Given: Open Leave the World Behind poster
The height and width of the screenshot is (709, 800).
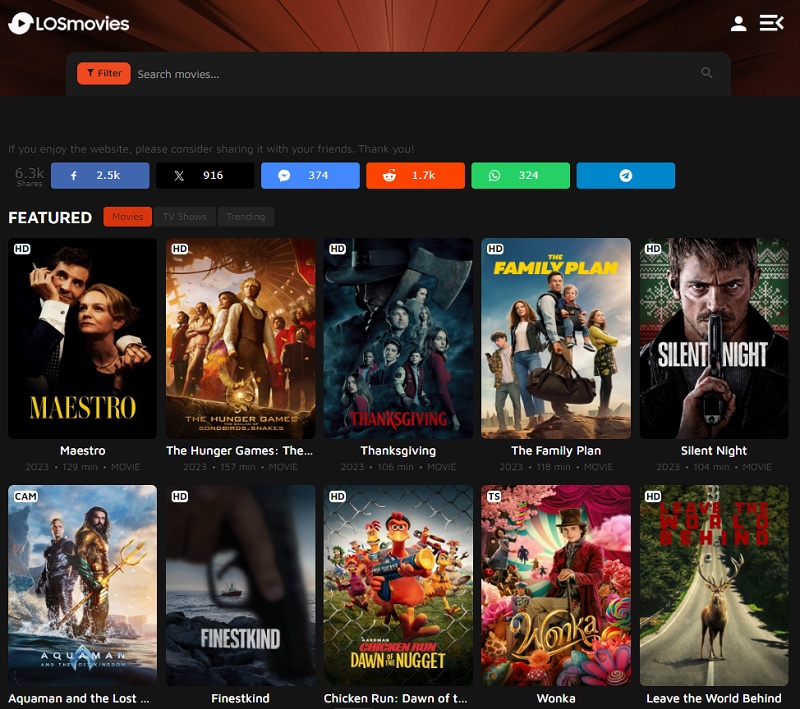Looking at the screenshot, I should (x=714, y=585).
